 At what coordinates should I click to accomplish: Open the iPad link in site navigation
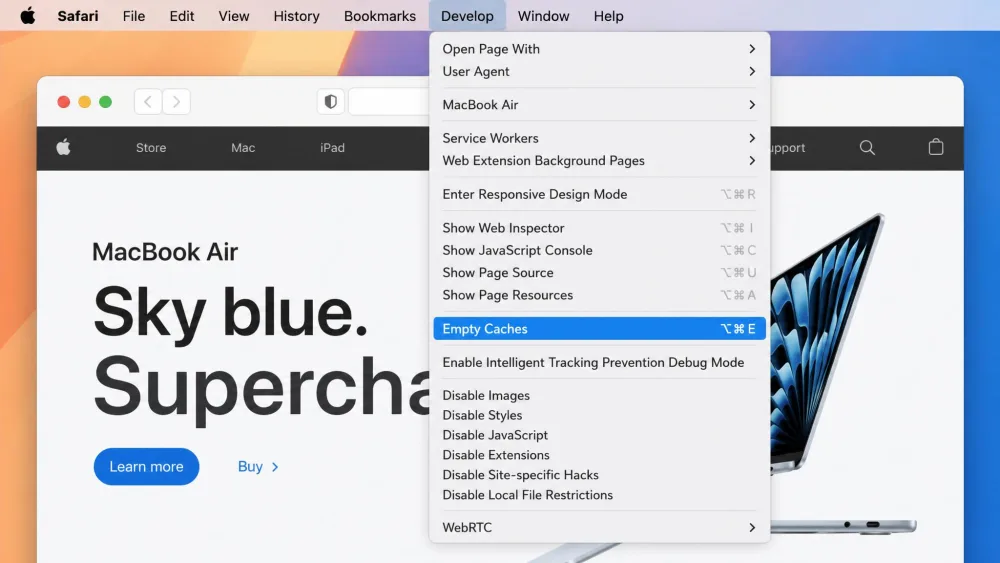[x=332, y=147]
